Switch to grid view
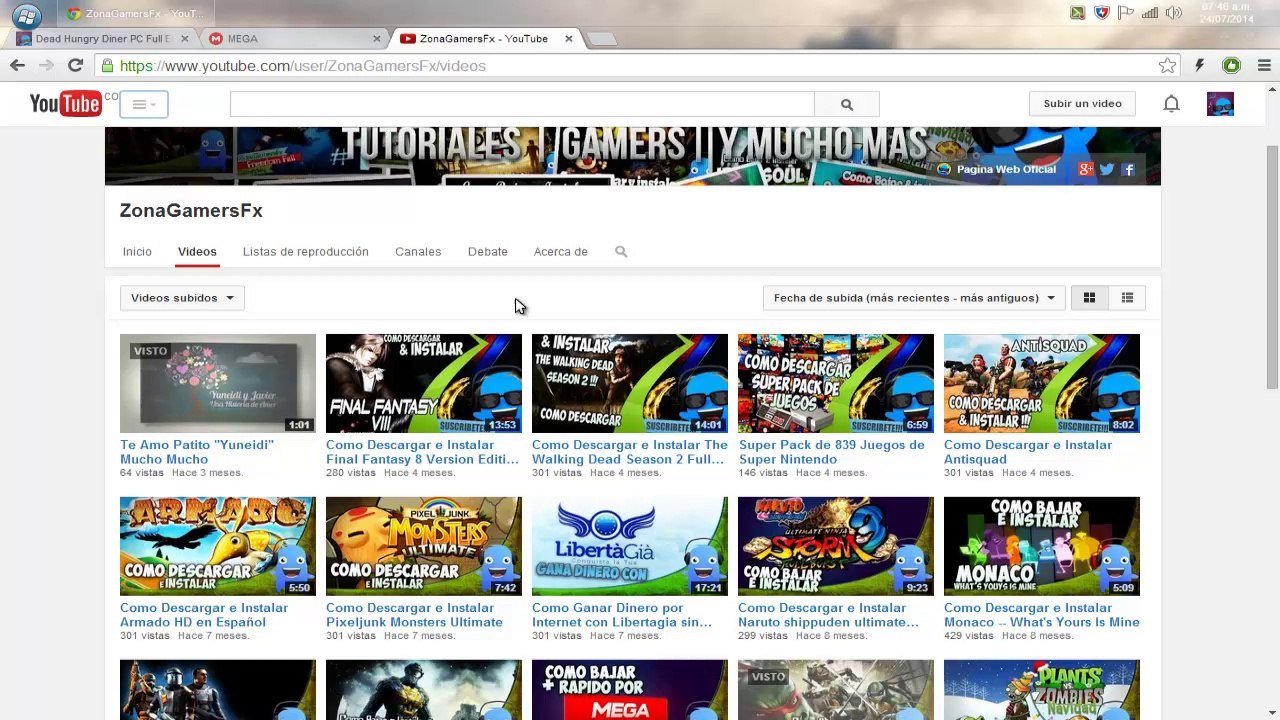The height and width of the screenshot is (720, 1280). coord(1089,298)
